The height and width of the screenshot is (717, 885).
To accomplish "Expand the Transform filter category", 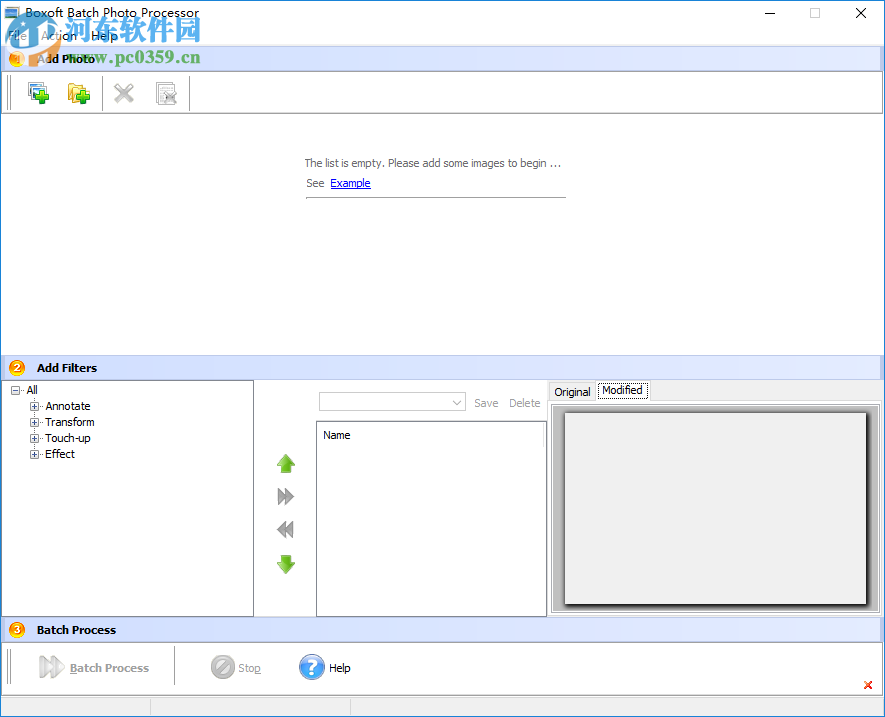I will click(x=33, y=422).
